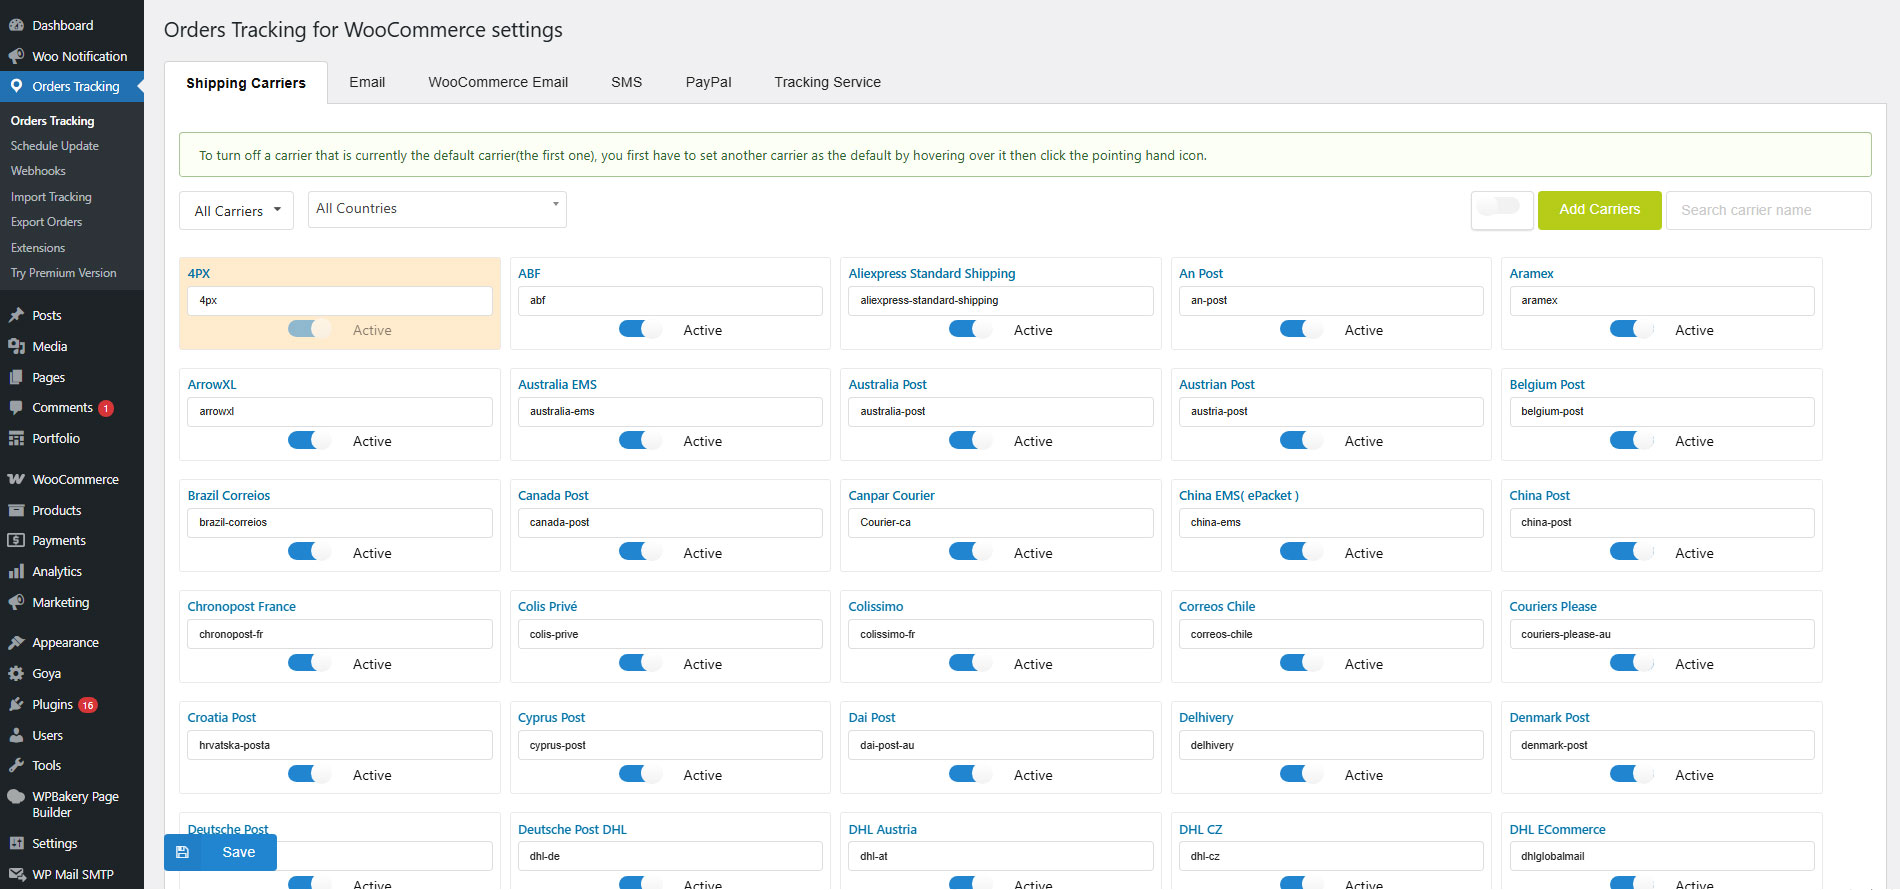Switch off the Delhivery carrier
The width and height of the screenshot is (1900, 890).
pos(1301,774)
